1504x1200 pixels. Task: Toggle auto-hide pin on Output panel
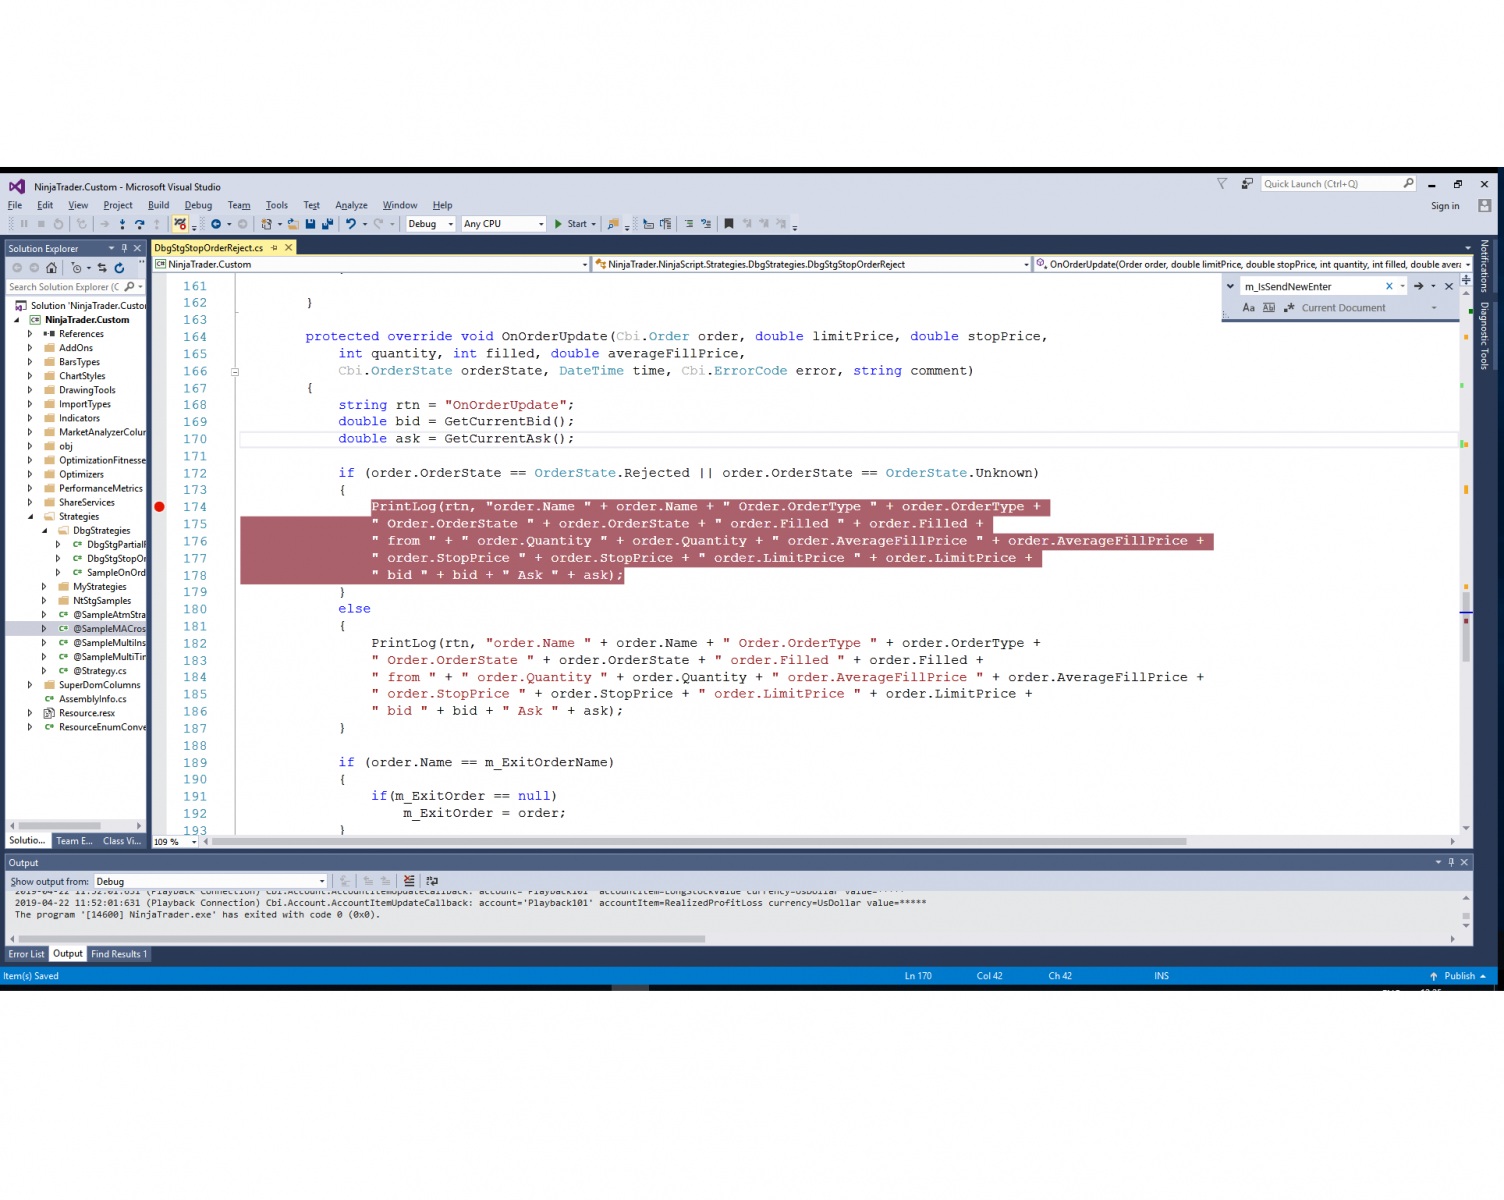click(1451, 862)
